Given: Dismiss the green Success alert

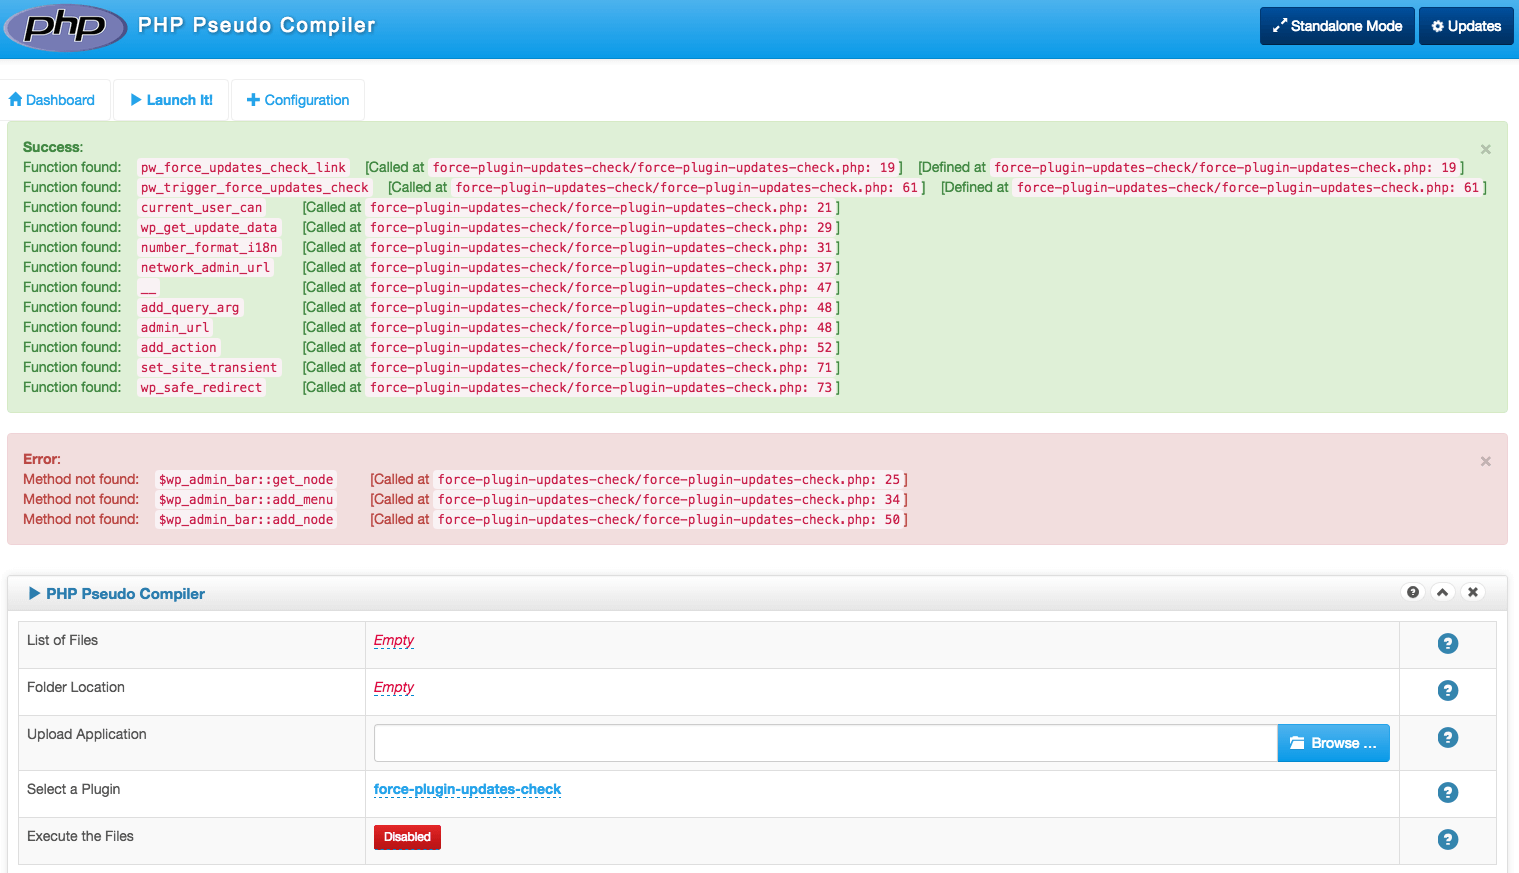Looking at the screenshot, I should (1486, 149).
